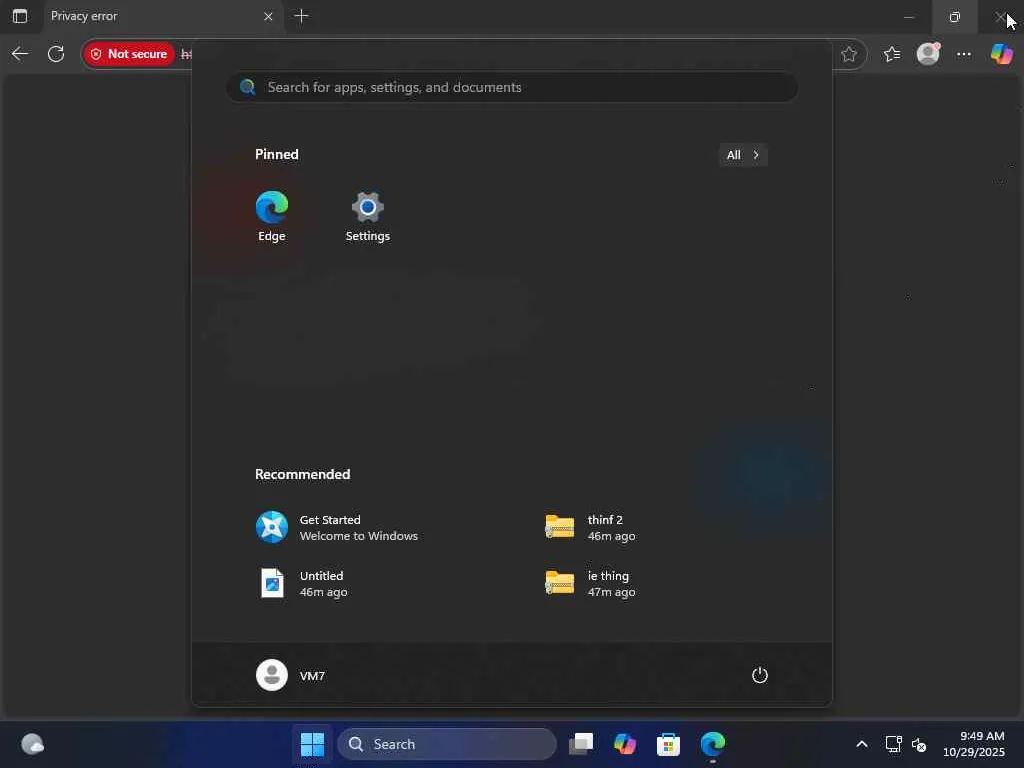Screen dimensions: 1024x768
Task: Open Microsoft Store from the taskbar
Action: click(668, 744)
